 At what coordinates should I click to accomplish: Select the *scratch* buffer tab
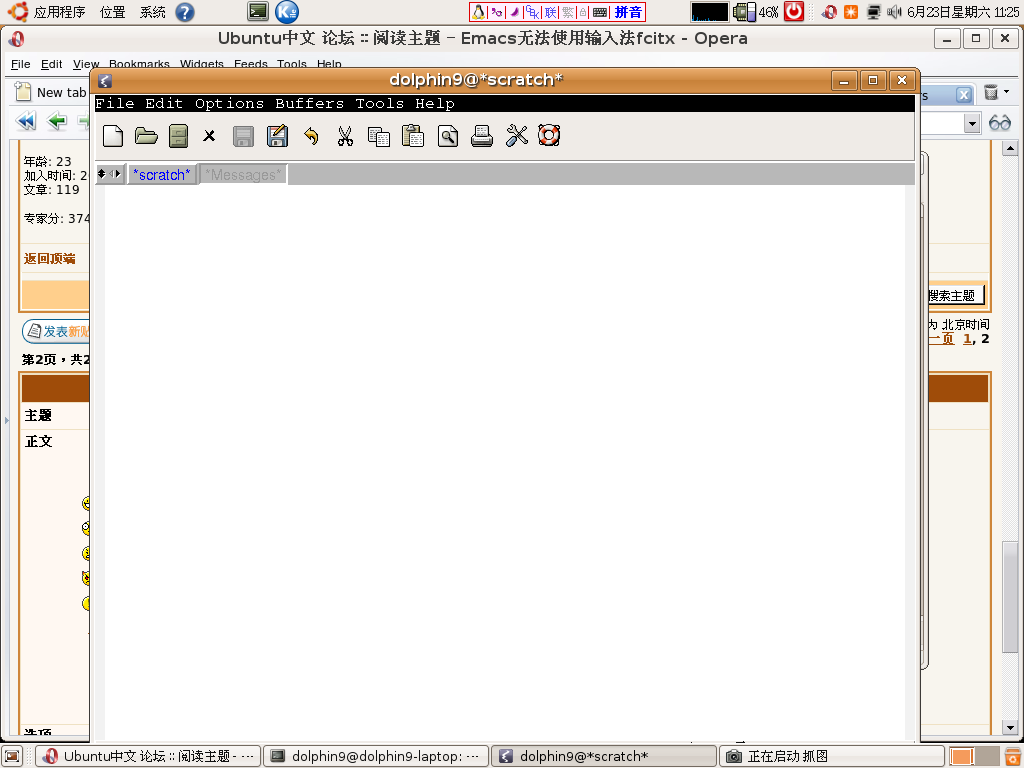(x=161, y=174)
